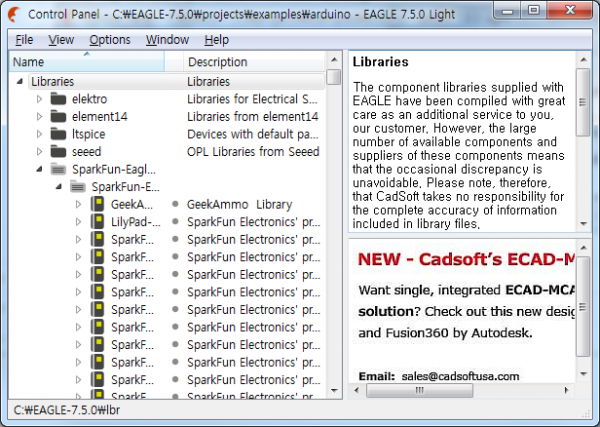This screenshot has width=600, height=427.
Task: Open the File menu
Action: coord(24,40)
